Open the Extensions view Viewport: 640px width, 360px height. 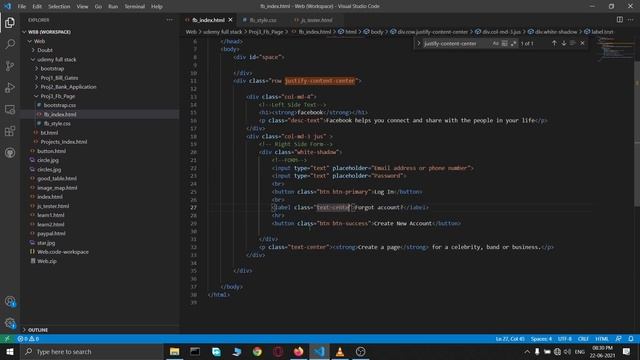coord(10,131)
